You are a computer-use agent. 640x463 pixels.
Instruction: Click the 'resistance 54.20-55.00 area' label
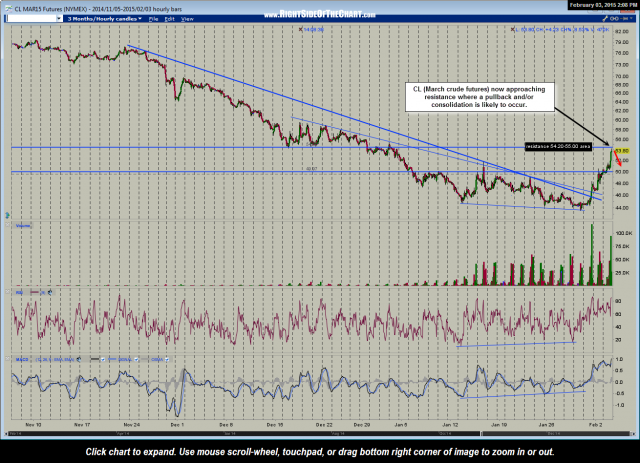[x=558, y=146]
